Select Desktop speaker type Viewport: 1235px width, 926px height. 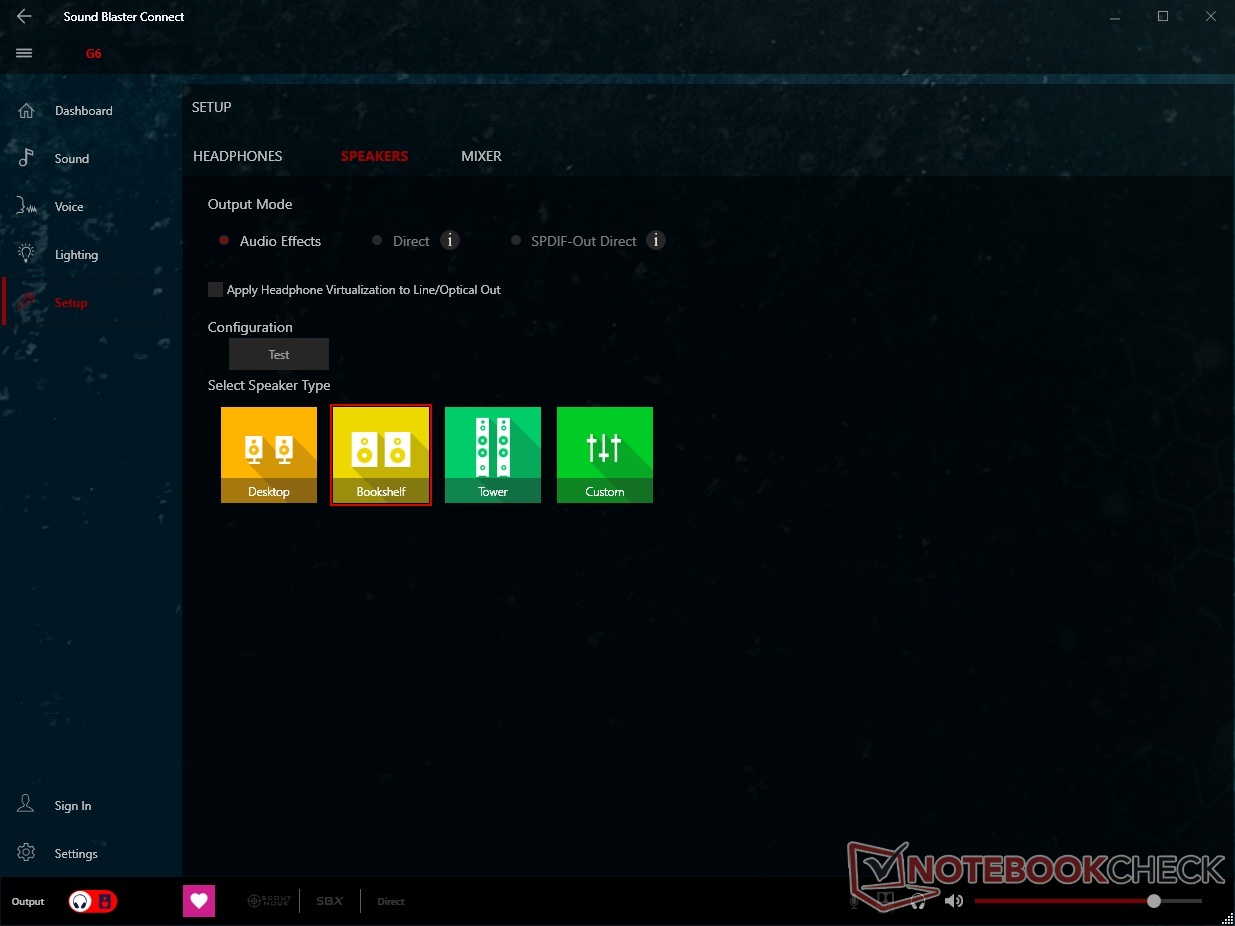pos(269,455)
